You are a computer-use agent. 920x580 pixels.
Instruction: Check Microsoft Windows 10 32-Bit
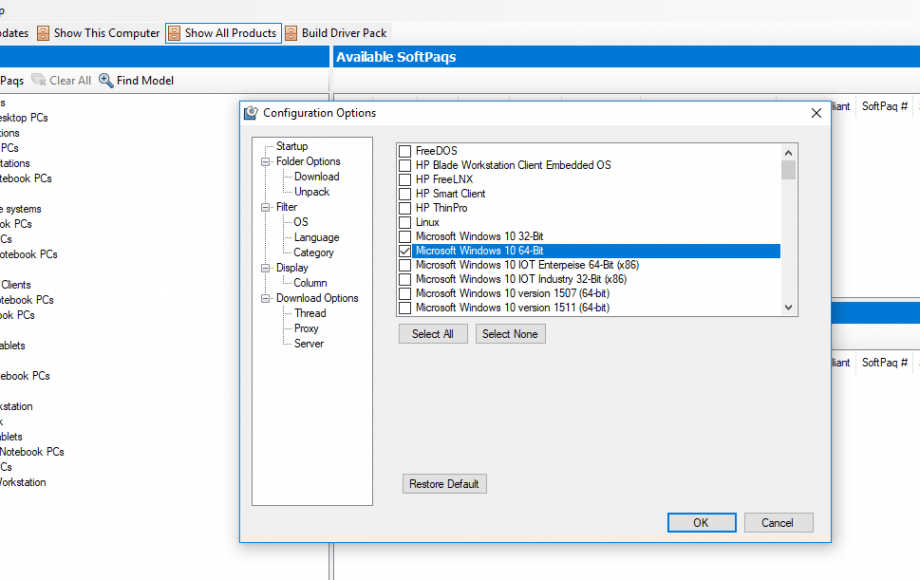(x=405, y=236)
